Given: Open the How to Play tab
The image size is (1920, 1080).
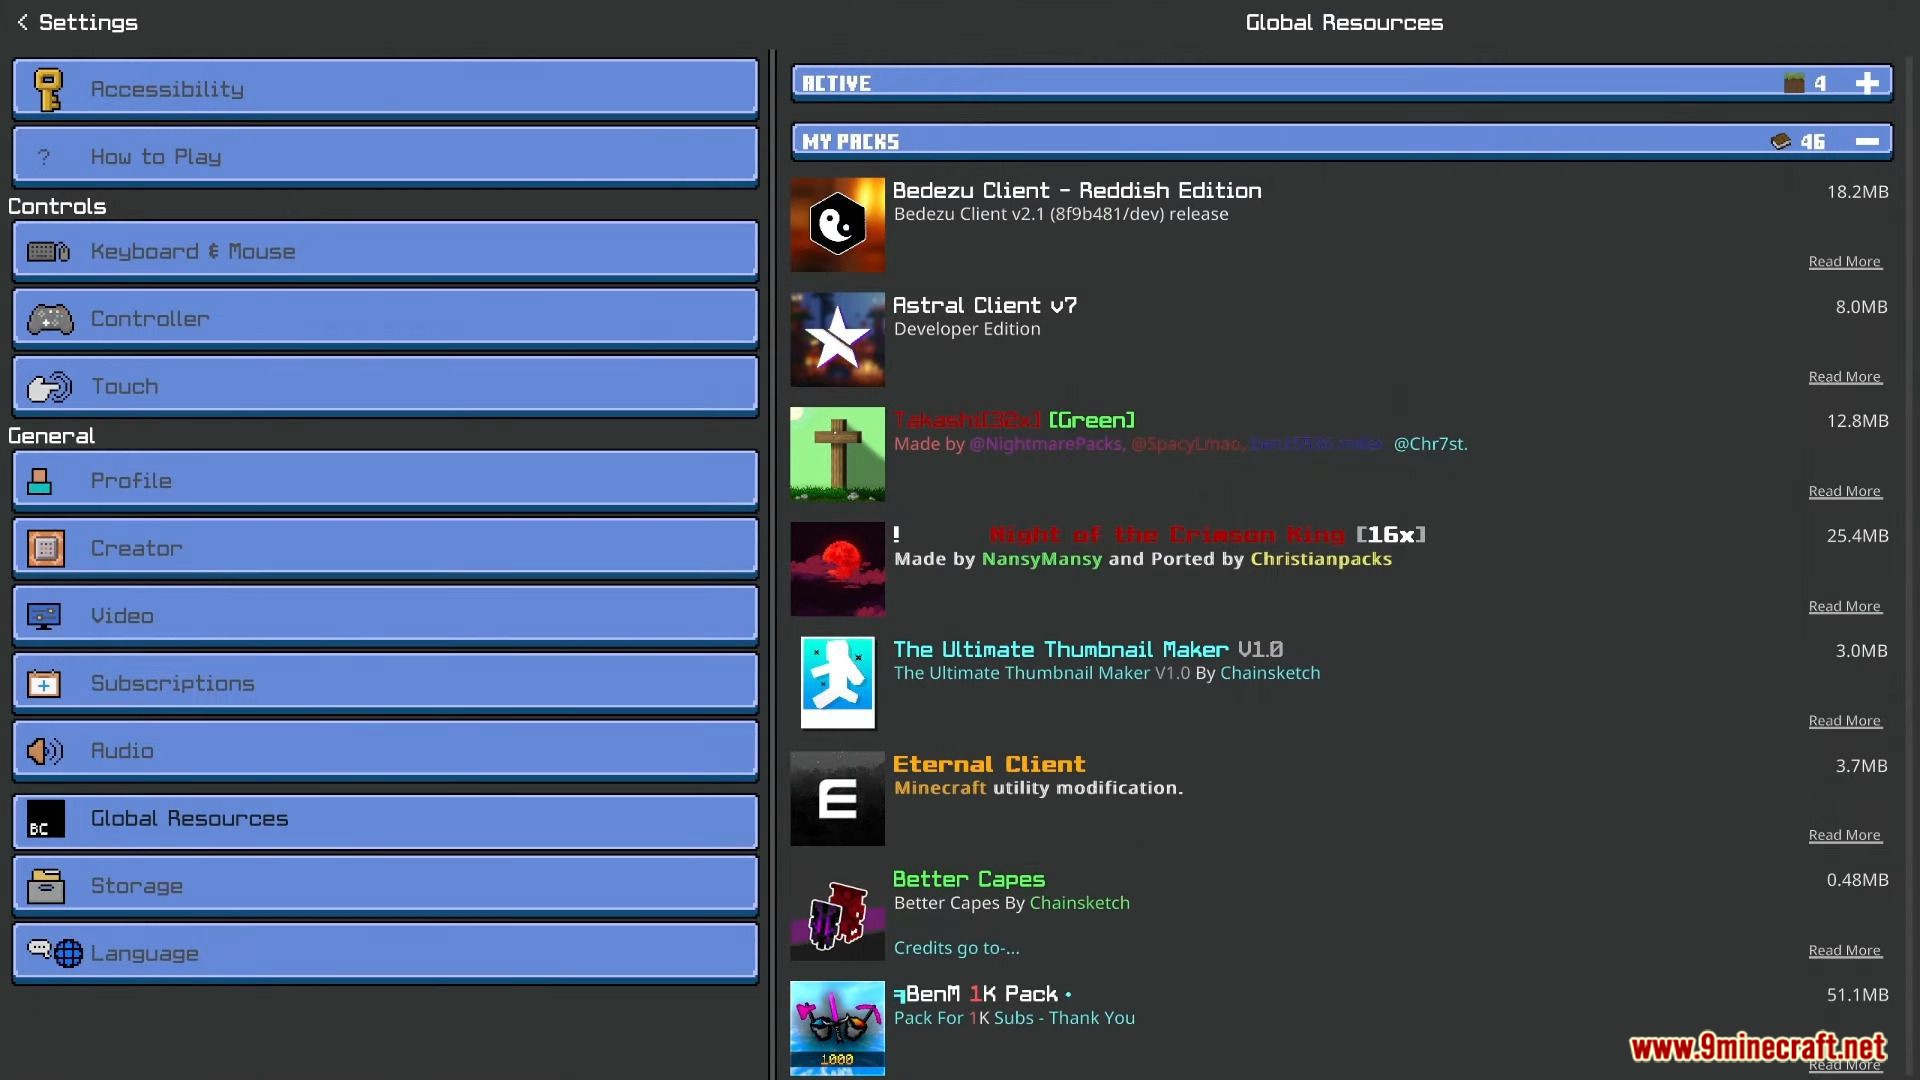Looking at the screenshot, I should (385, 157).
